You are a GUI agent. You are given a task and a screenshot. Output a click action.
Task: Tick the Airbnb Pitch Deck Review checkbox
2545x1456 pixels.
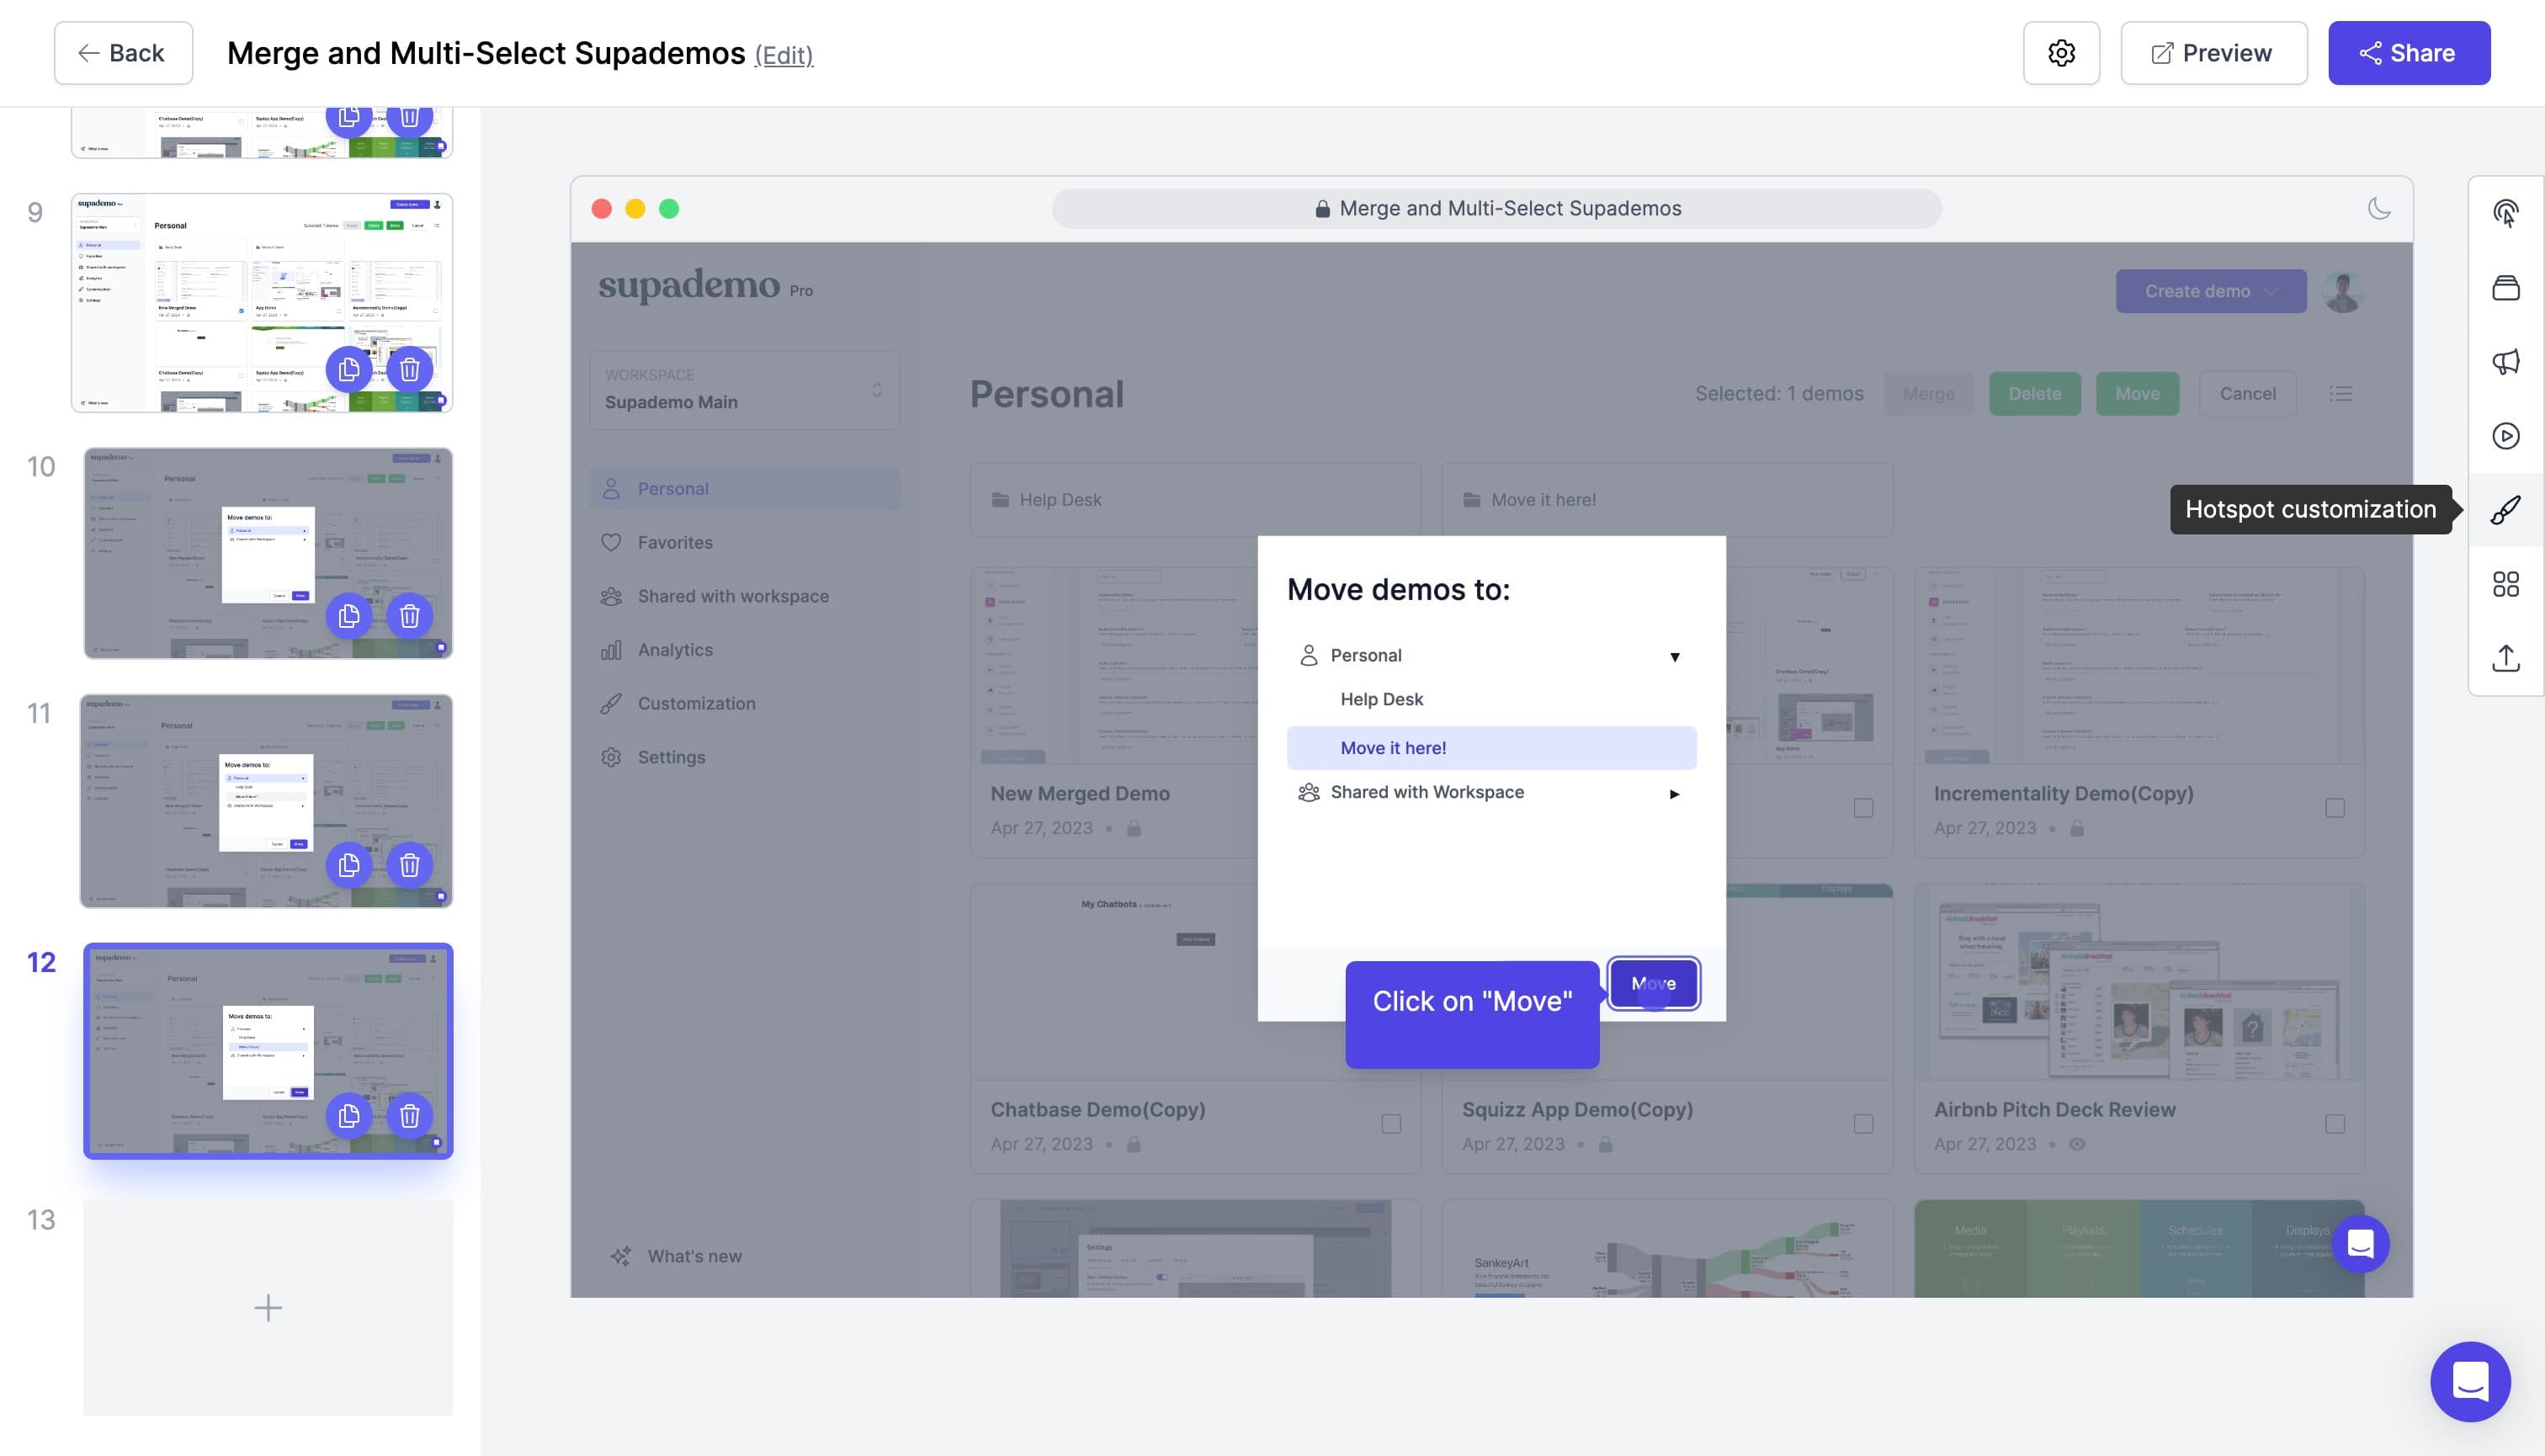2335,1124
